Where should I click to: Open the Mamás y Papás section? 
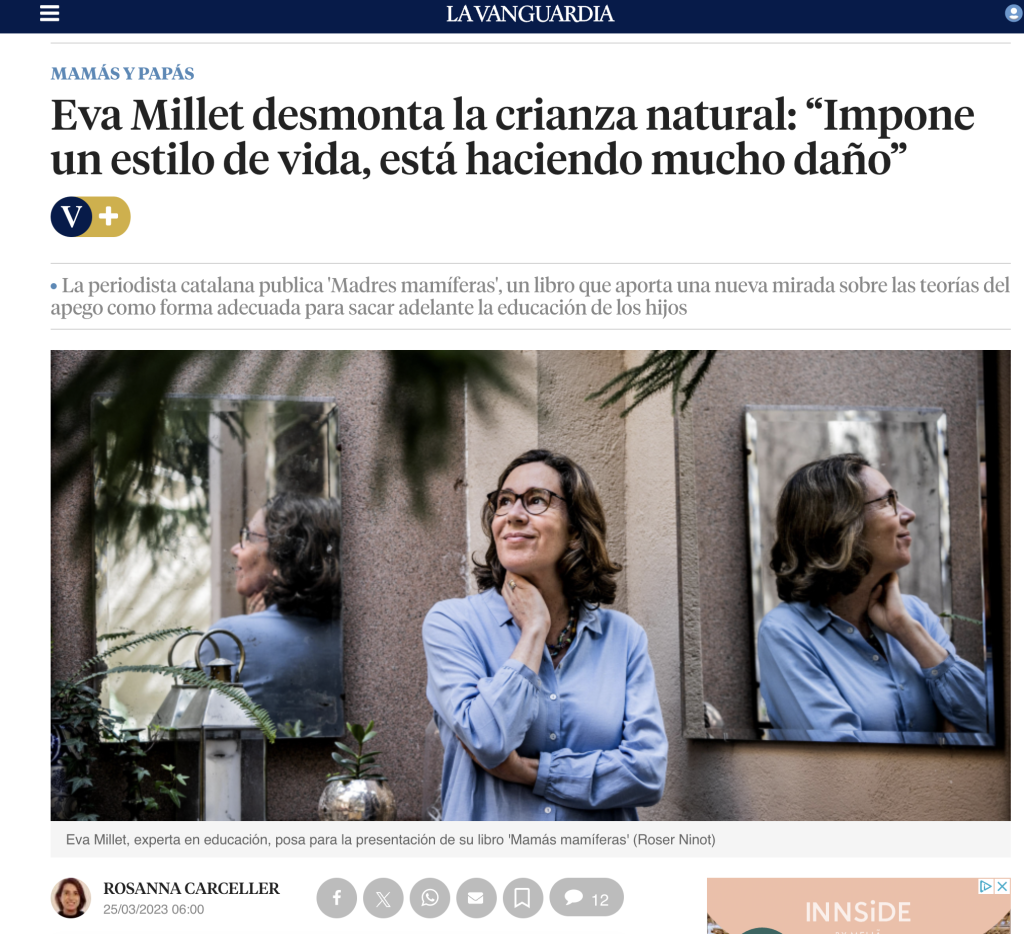pyautogui.click(x=123, y=73)
